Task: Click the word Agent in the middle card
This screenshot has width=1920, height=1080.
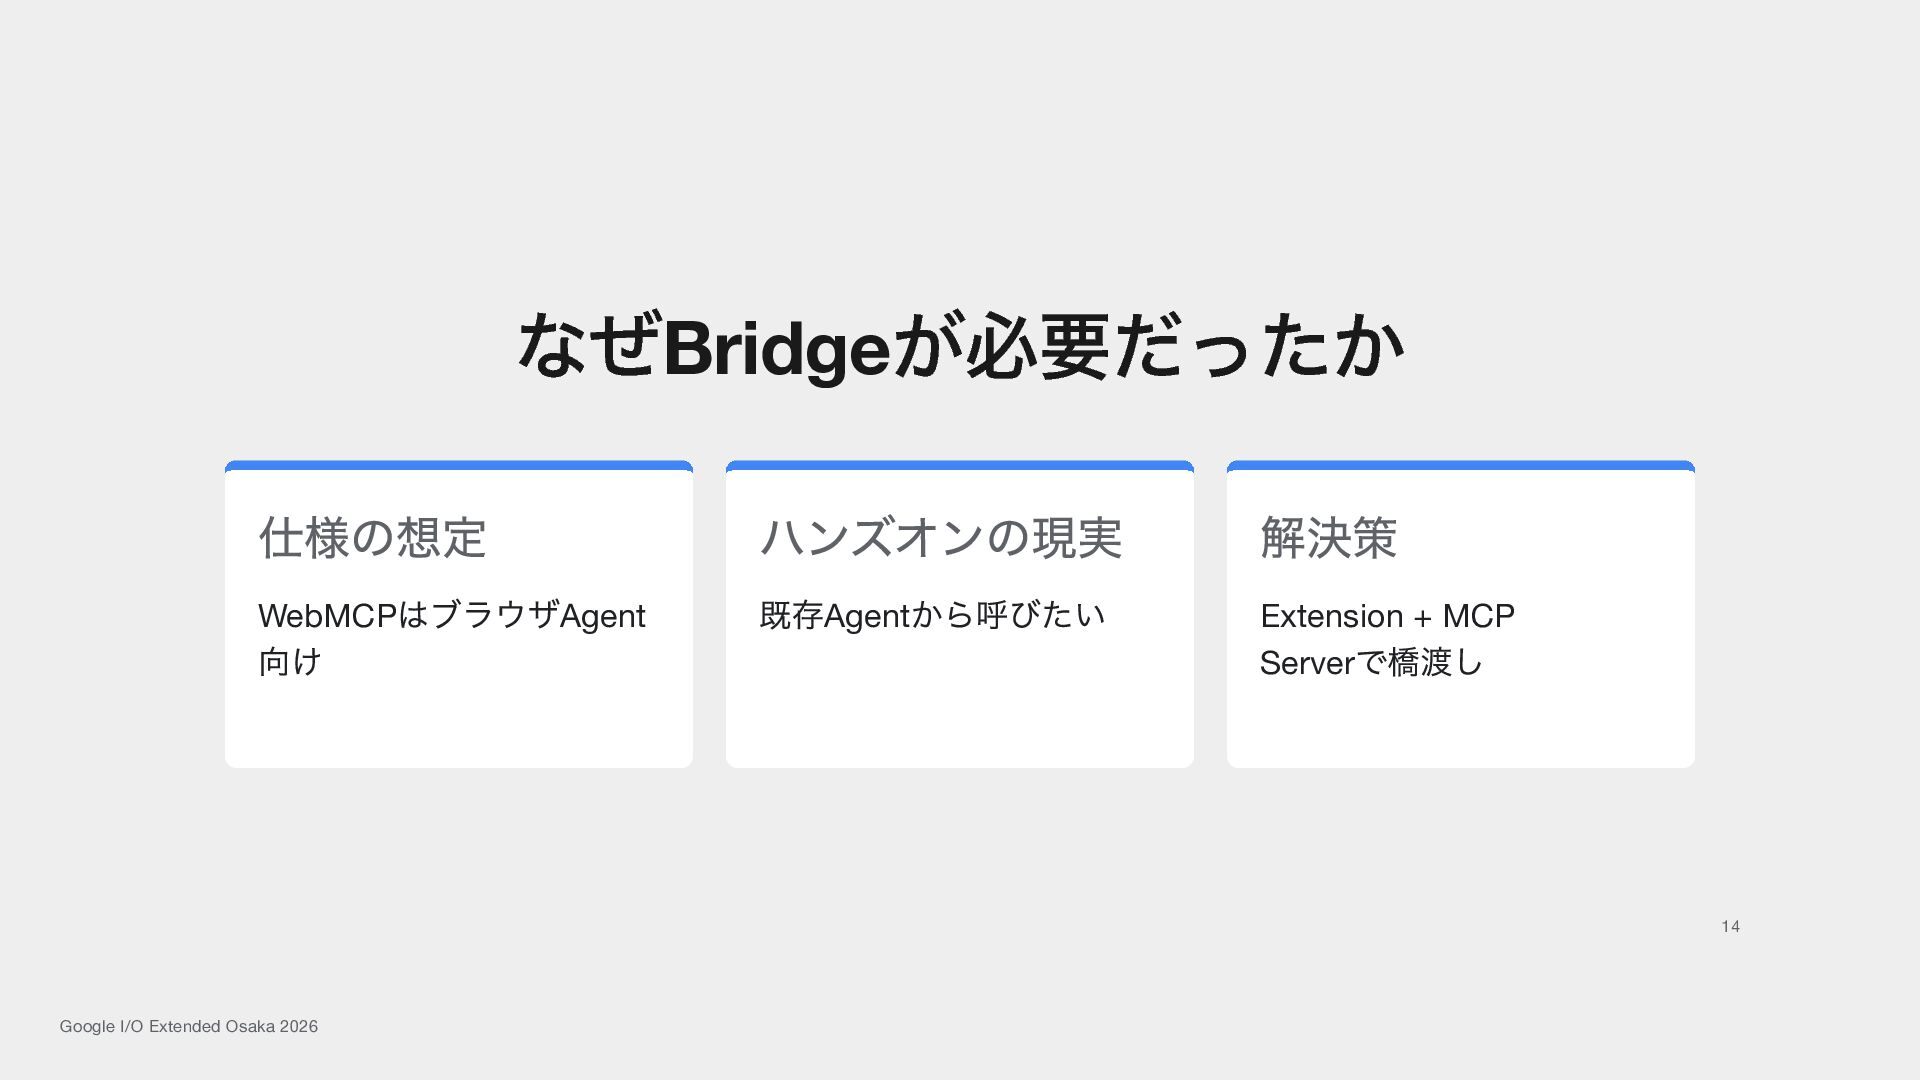Action: (864, 616)
